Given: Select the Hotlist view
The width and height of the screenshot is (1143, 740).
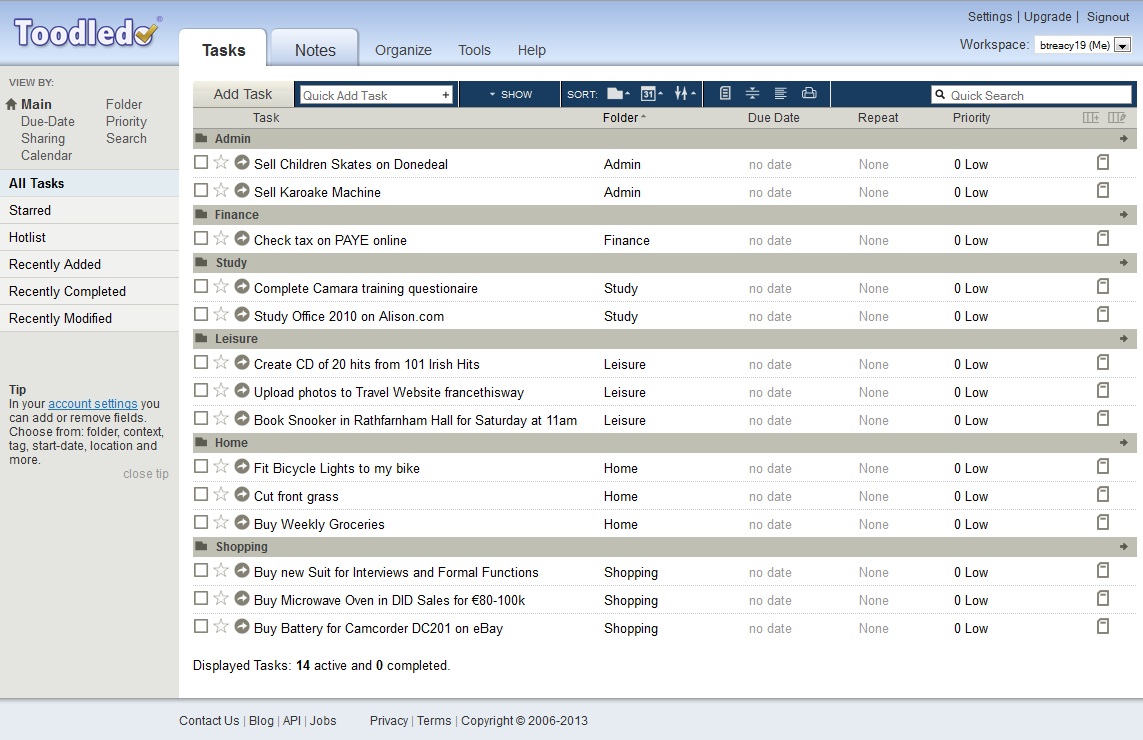Looking at the screenshot, I should point(89,237).
